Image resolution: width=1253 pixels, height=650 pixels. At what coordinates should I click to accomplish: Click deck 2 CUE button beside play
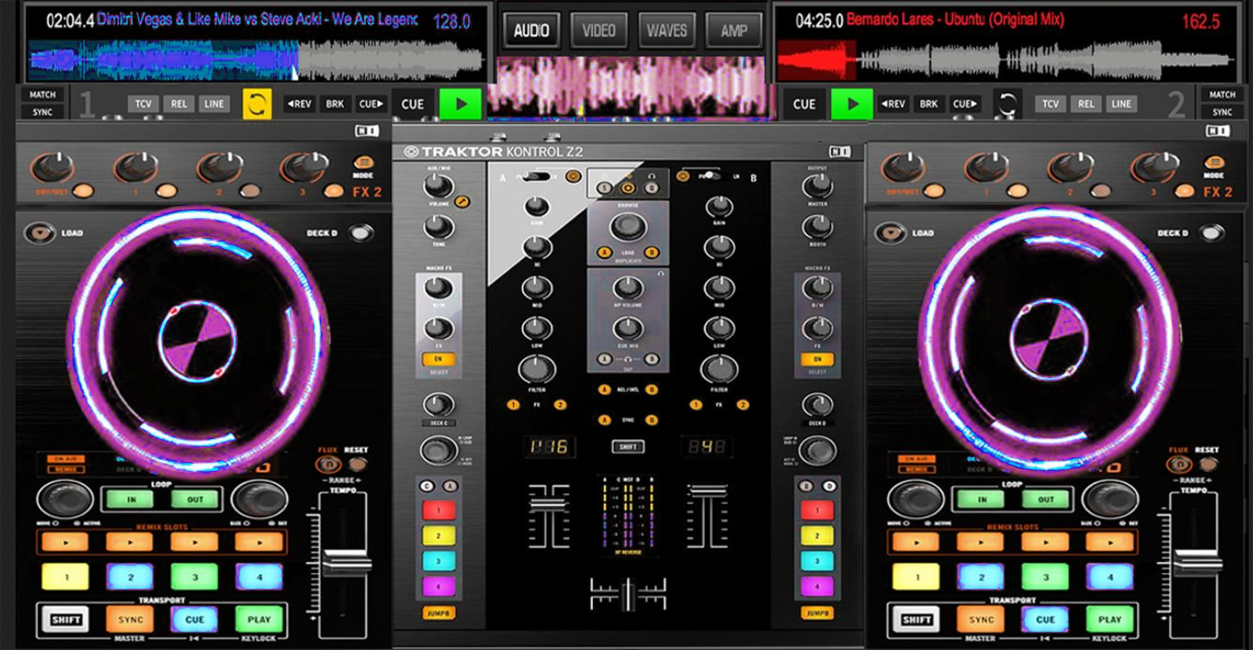point(804,104)
